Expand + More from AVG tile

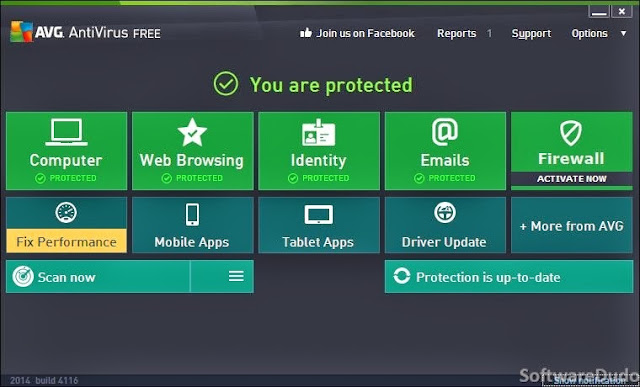click(571, 225)
